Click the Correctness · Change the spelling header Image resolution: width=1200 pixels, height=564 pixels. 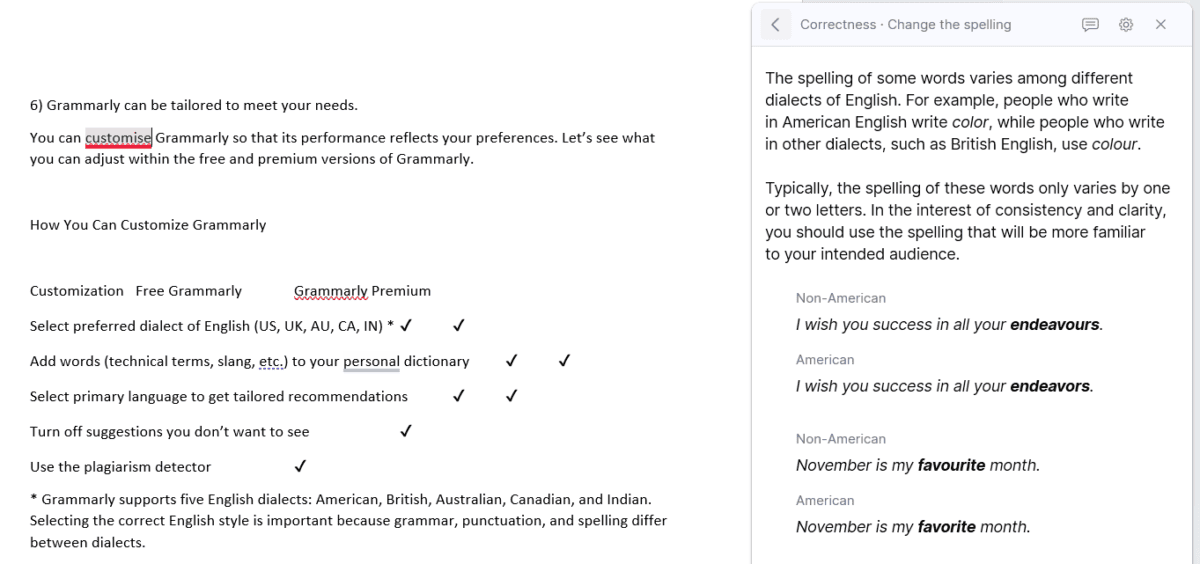[906, 25]
